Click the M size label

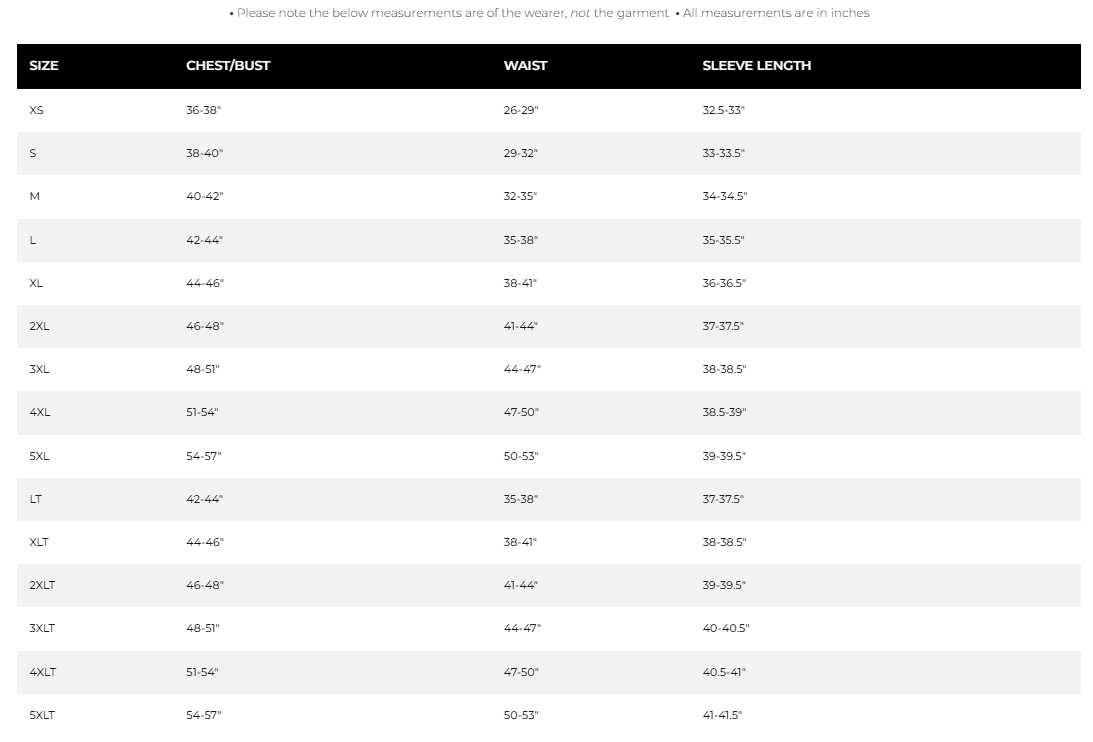point(35,196)
